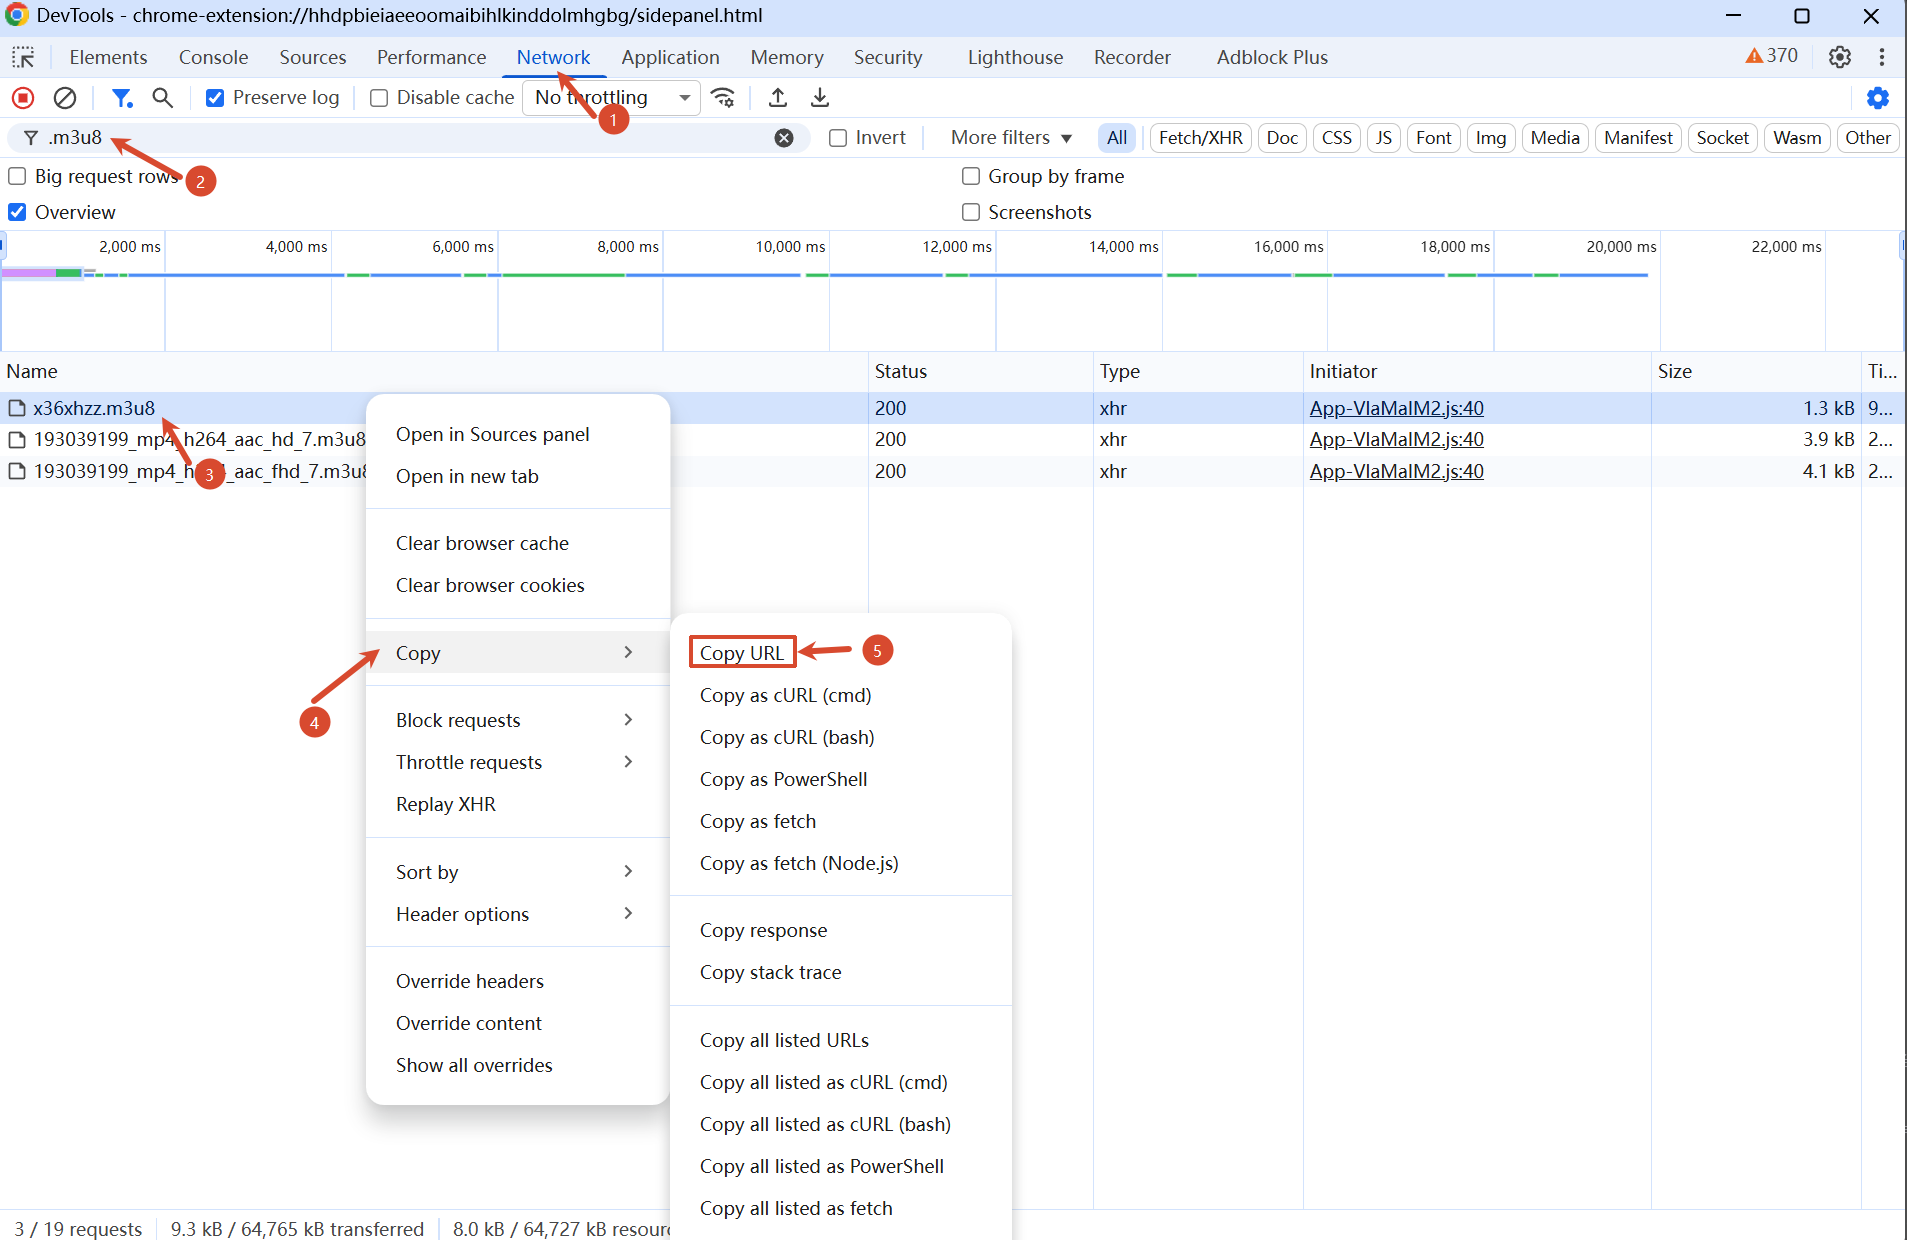Switch to the Console tab
1907x1240 pixels.
pyautogui.click(x=213, y=57)
